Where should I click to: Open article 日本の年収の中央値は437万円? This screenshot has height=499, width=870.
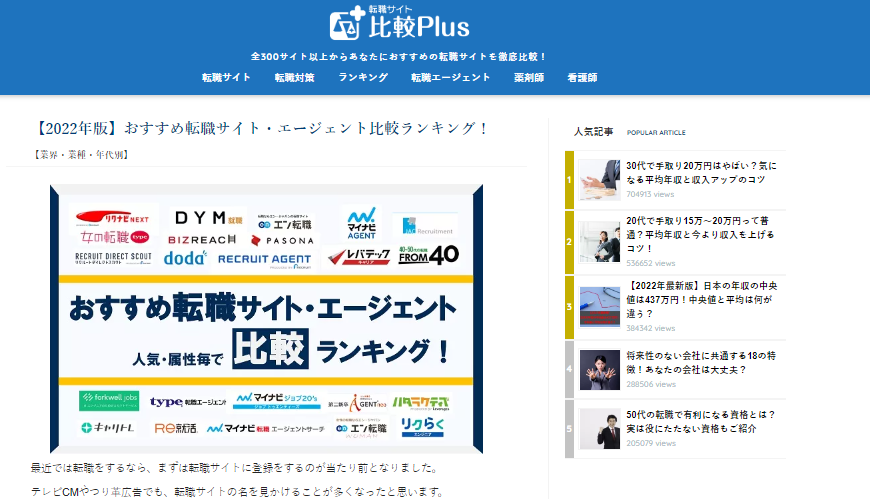click(702, 300)
